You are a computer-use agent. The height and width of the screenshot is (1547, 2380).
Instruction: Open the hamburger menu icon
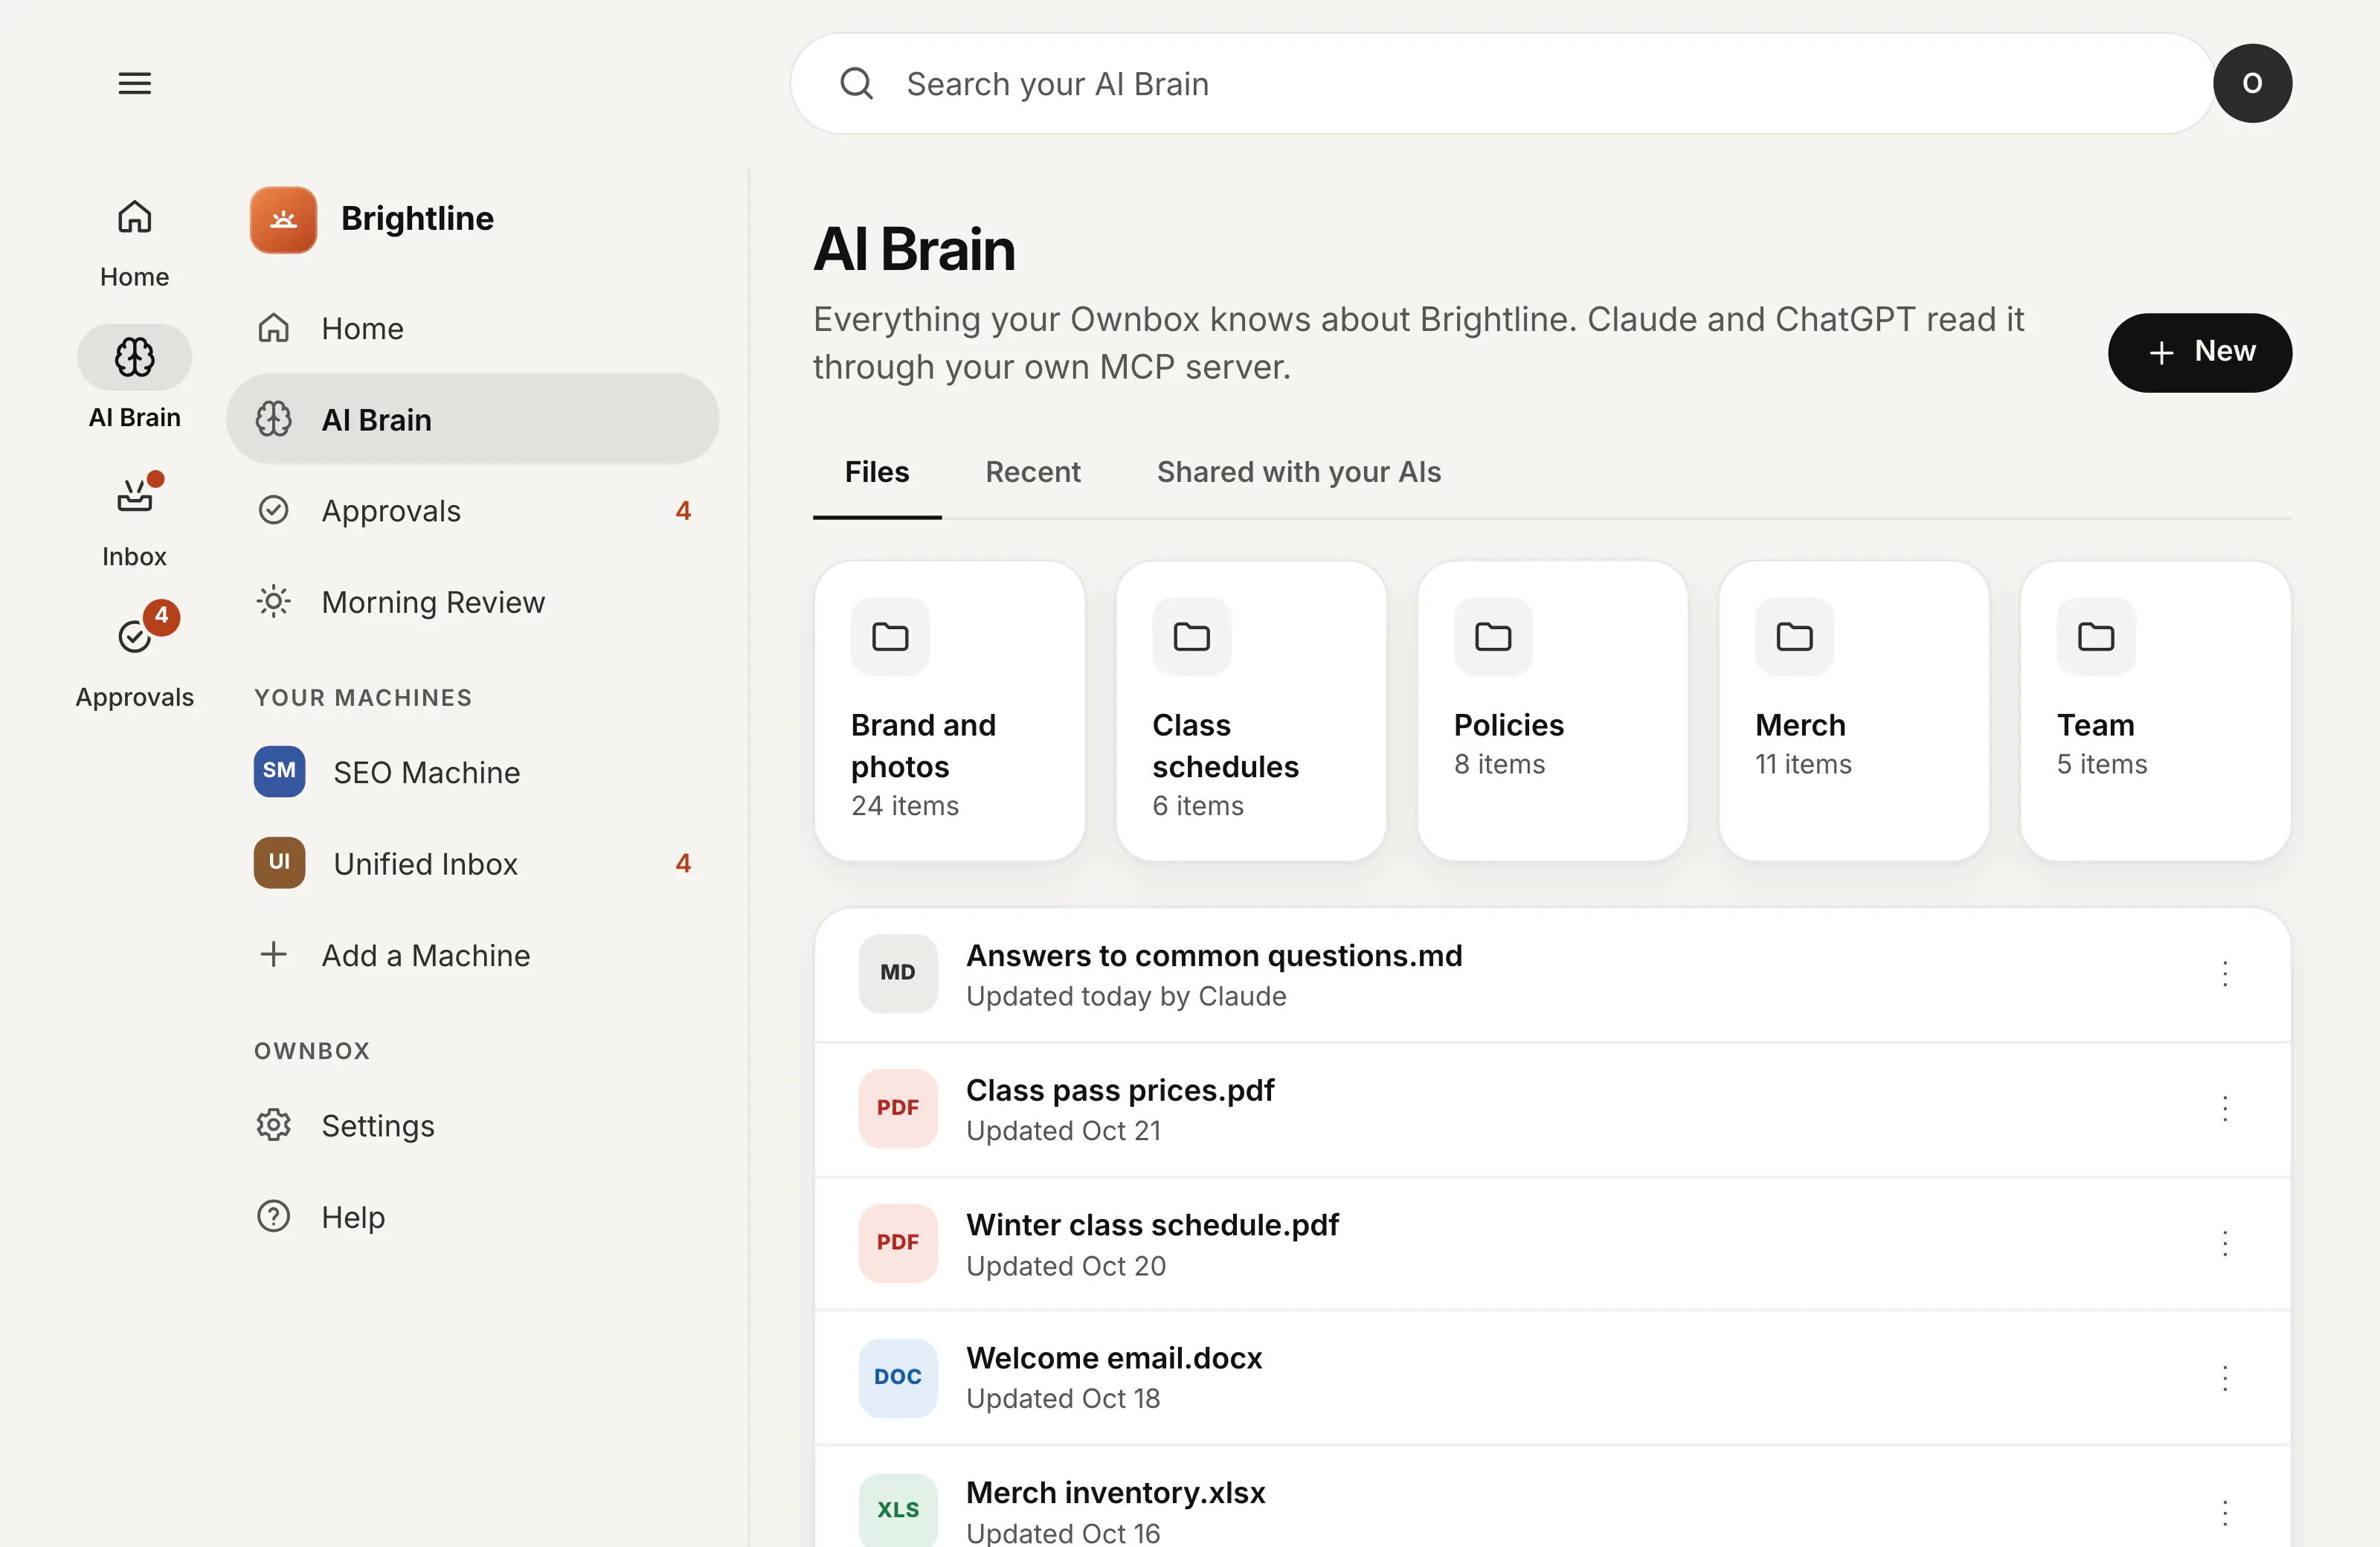click(x=134, y=83)
